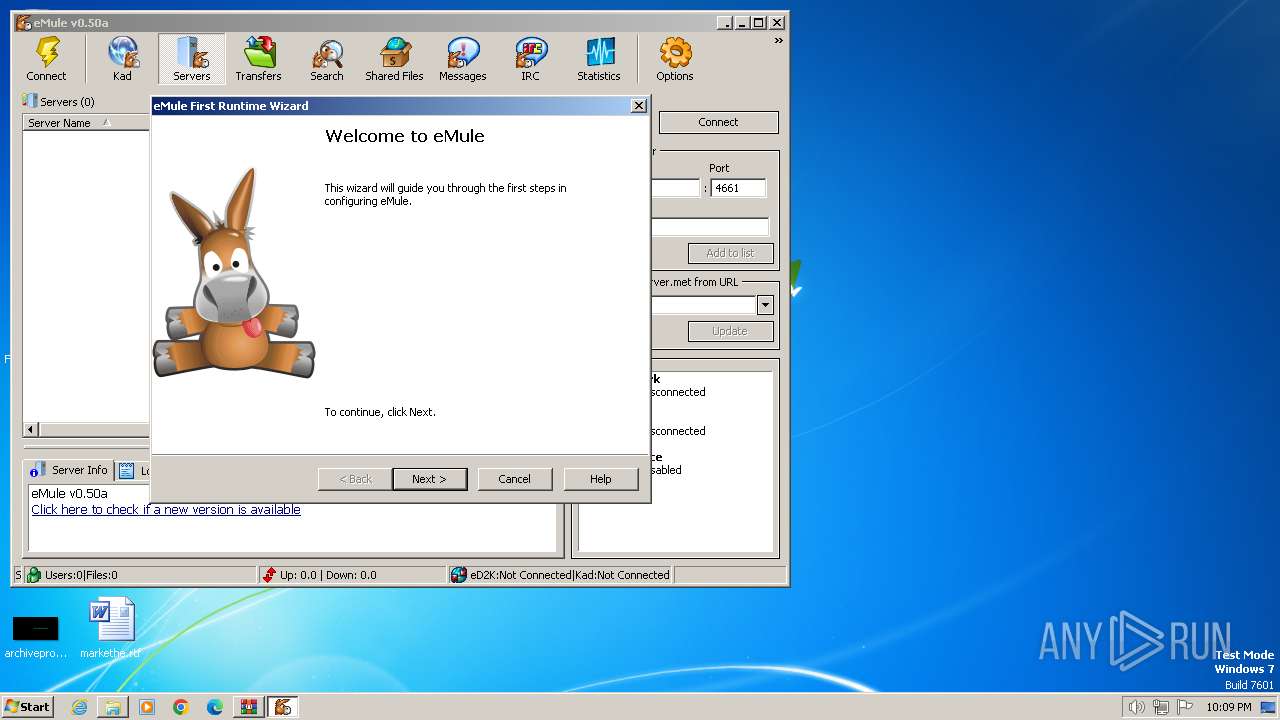Click the Servers (0) list header icon
Viewport: 1280px width, 720px height.
tap(30, 101)
